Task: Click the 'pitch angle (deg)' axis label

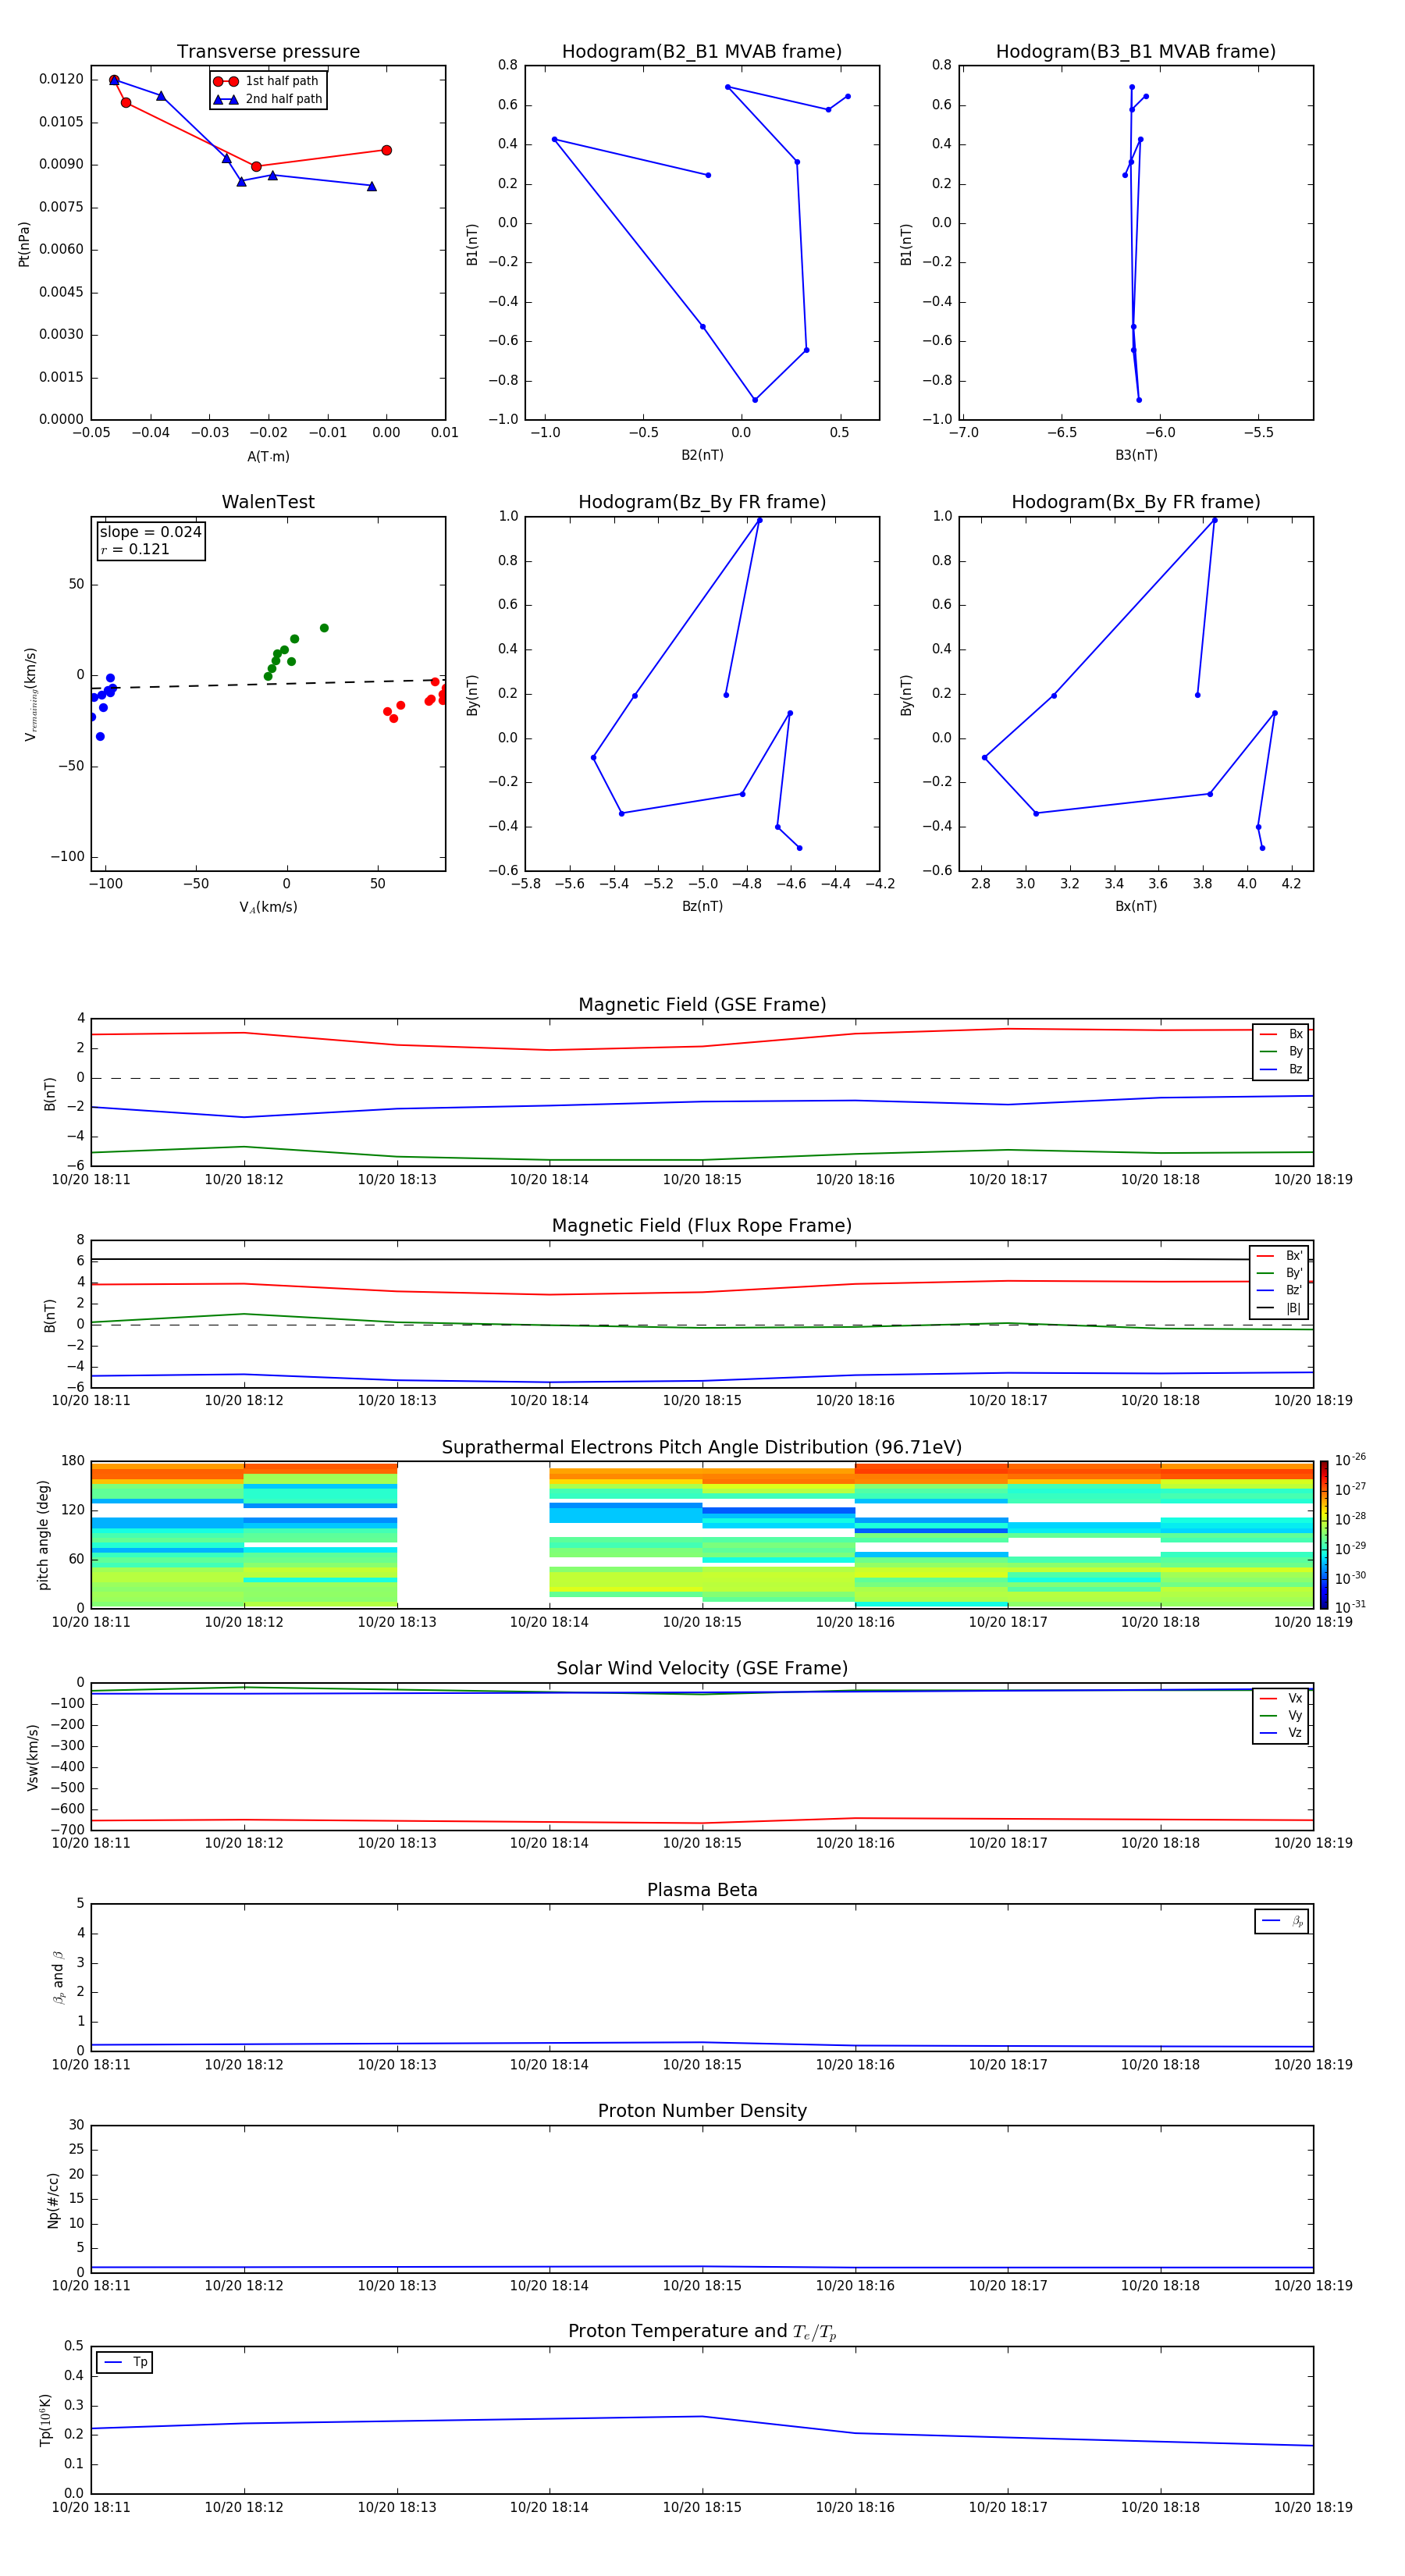Action: (x=43, y=1535)
